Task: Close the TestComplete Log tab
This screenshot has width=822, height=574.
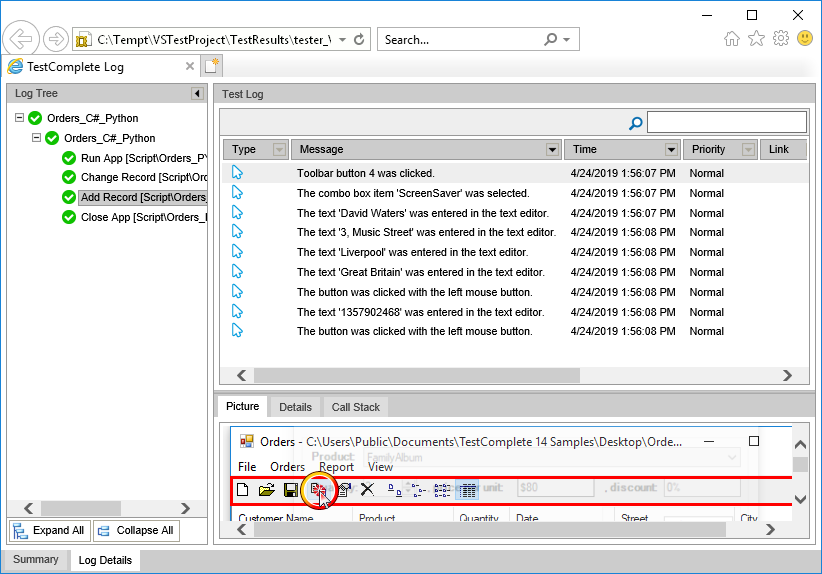Action: pos(190,66)
